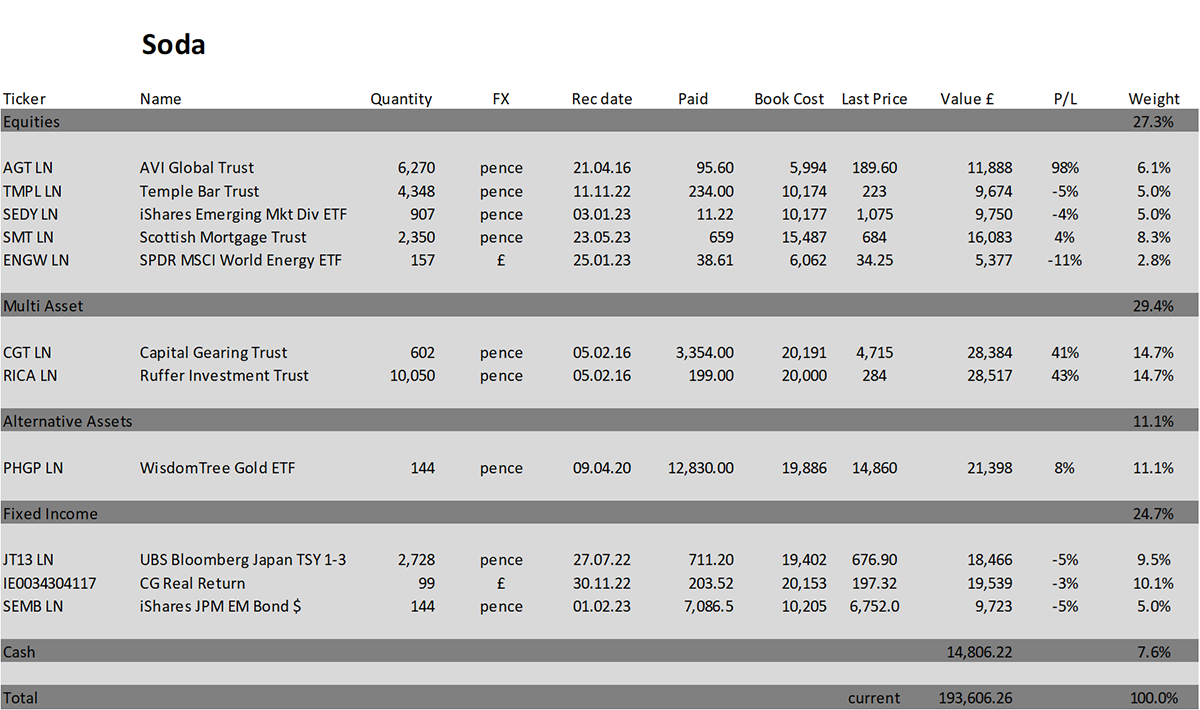Click the Soda portfolio title

tap(173, 44)
